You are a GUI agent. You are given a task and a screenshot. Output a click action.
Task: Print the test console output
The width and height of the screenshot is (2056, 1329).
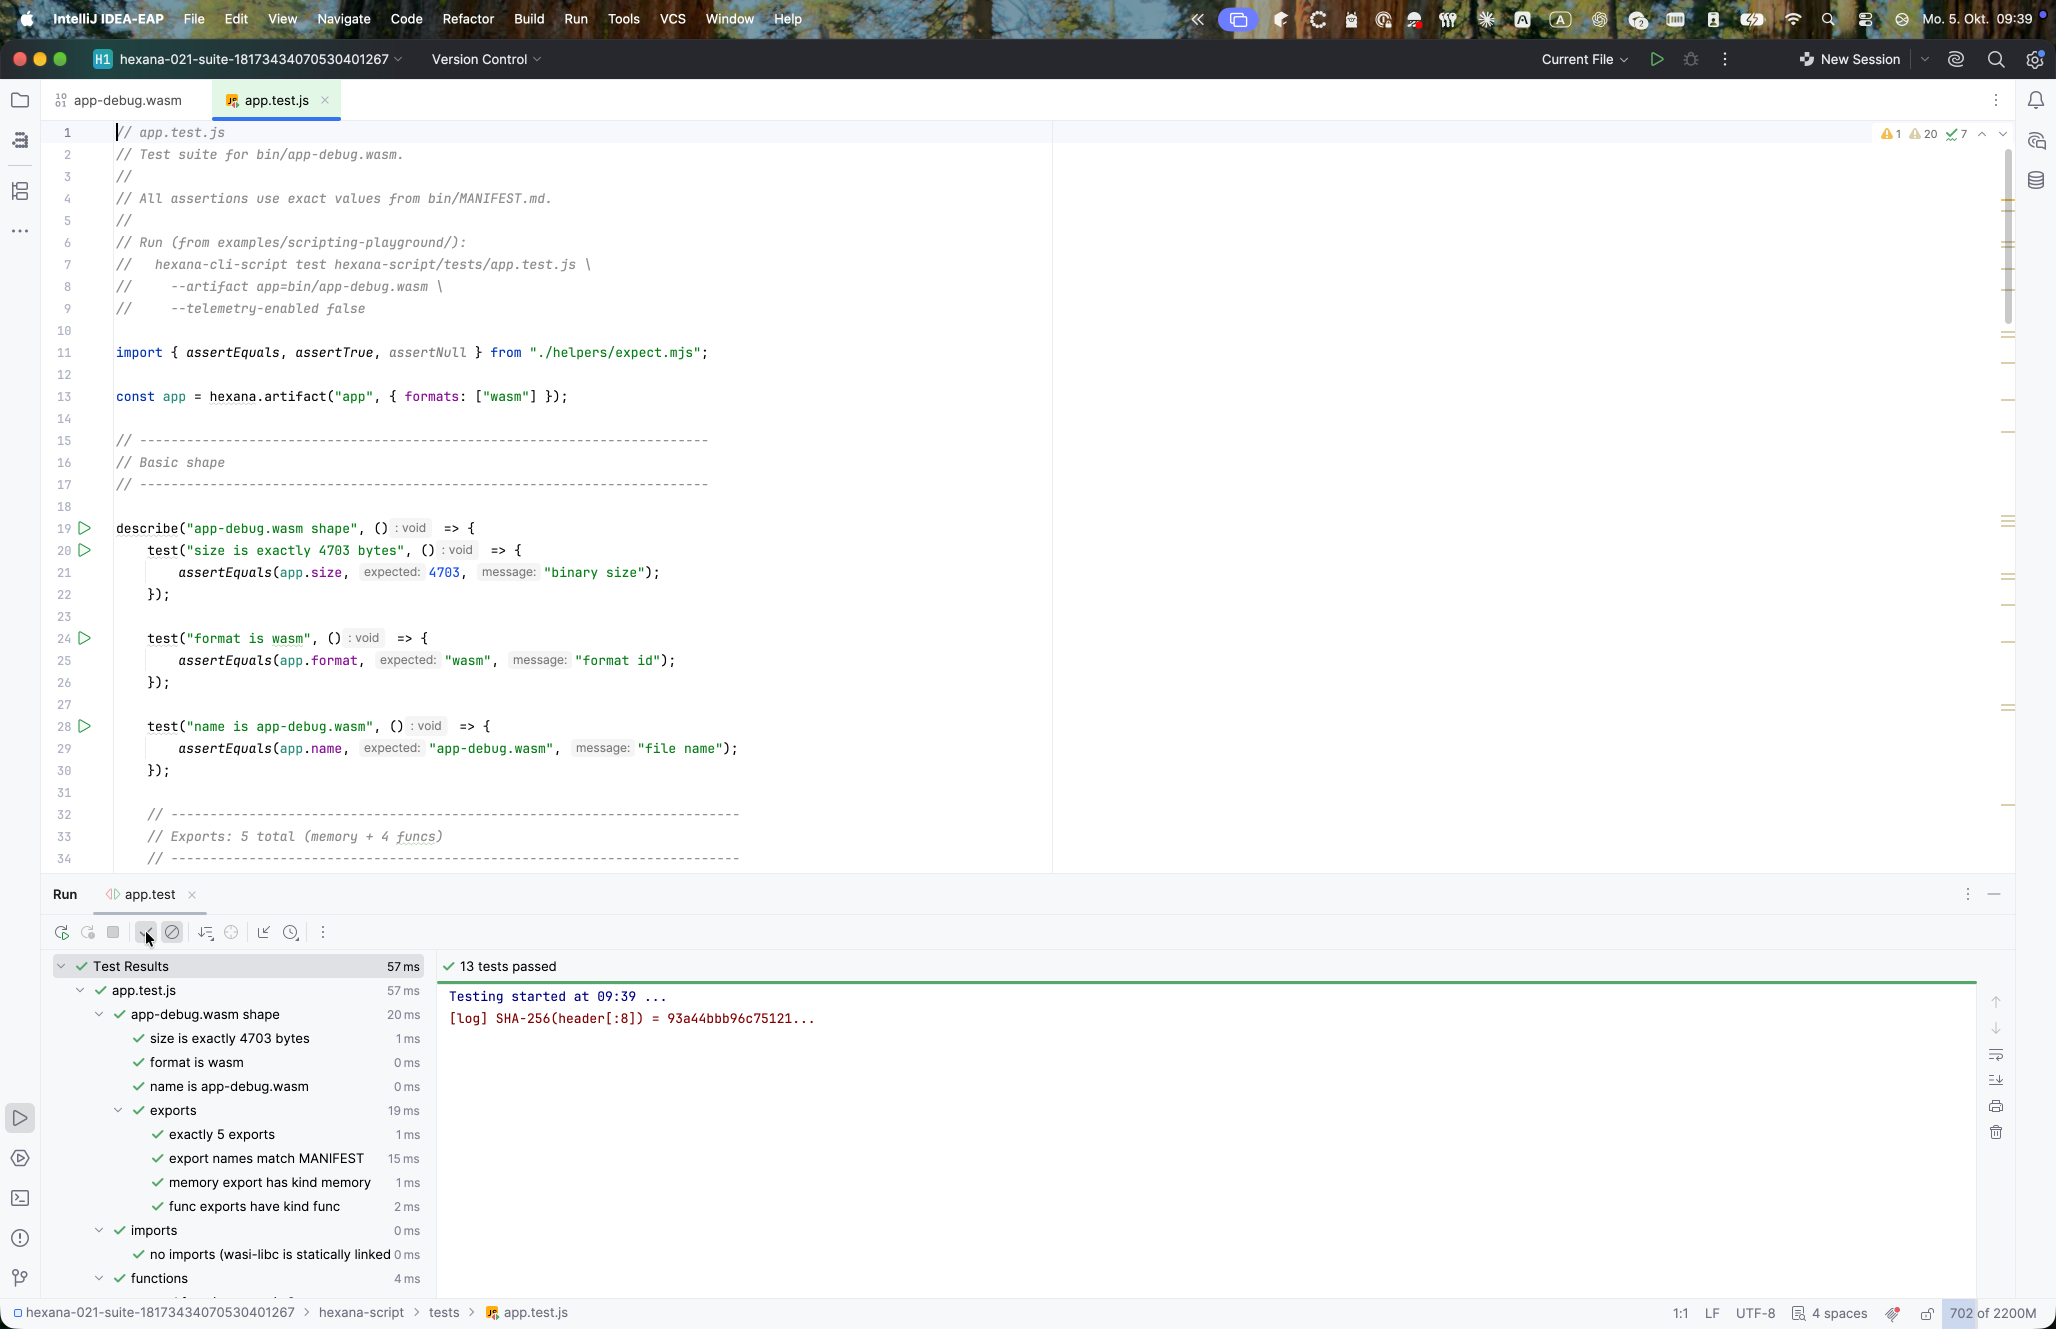click(x=1996, y=1106)
